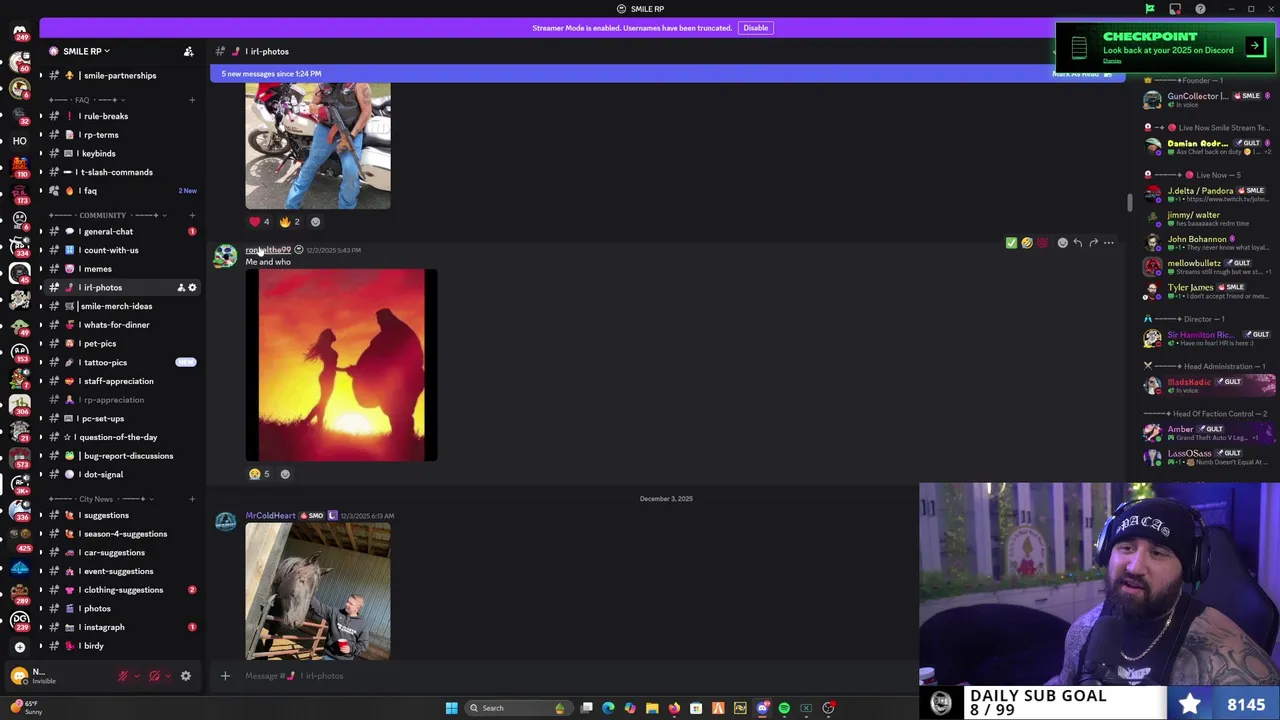
Task: Focus the Message irl-photos input field
Action: coord(570,676)
